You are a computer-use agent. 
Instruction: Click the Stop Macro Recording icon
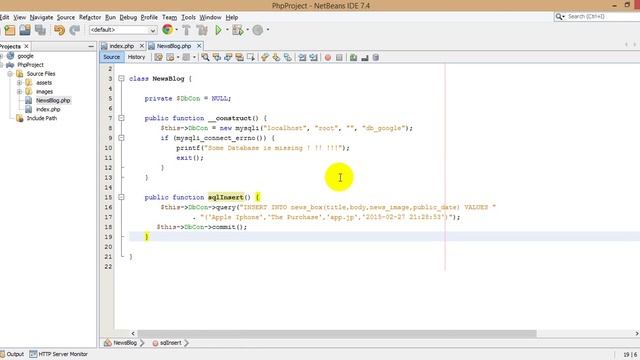(x=339, y=58)
